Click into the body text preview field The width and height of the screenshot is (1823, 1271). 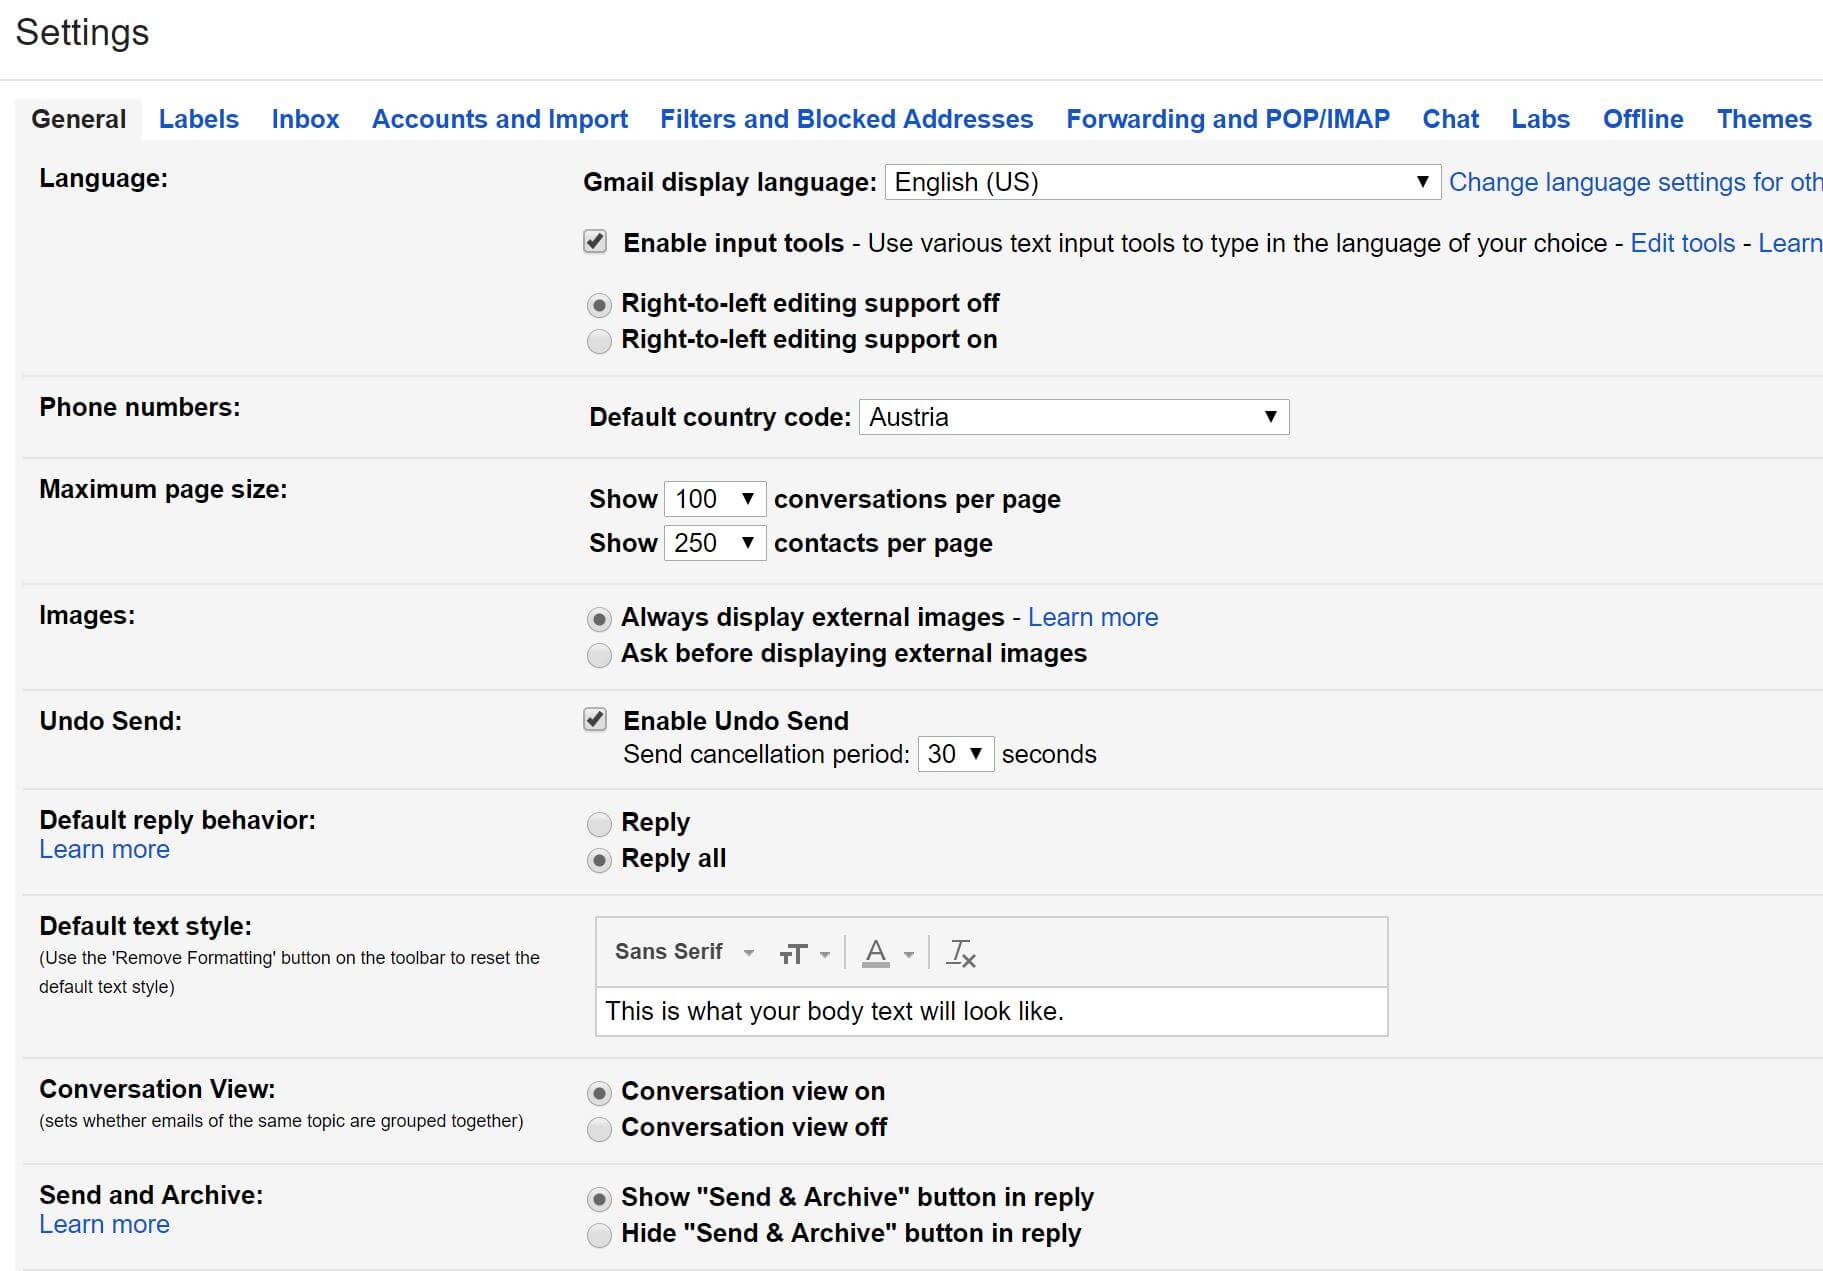990,1011
